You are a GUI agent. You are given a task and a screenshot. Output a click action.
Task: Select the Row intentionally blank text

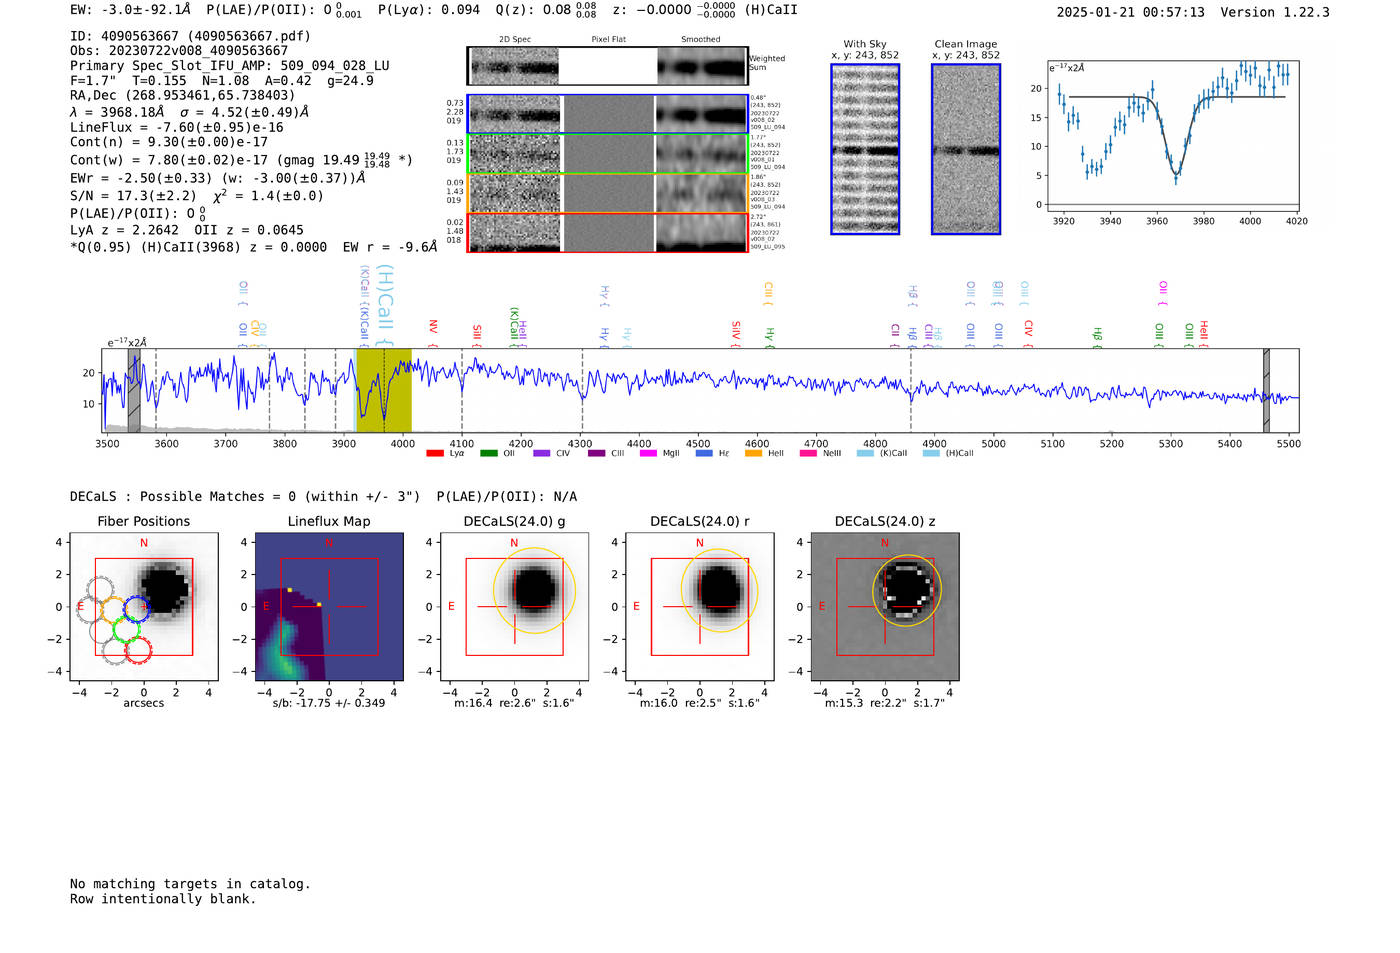pos(163,899)
